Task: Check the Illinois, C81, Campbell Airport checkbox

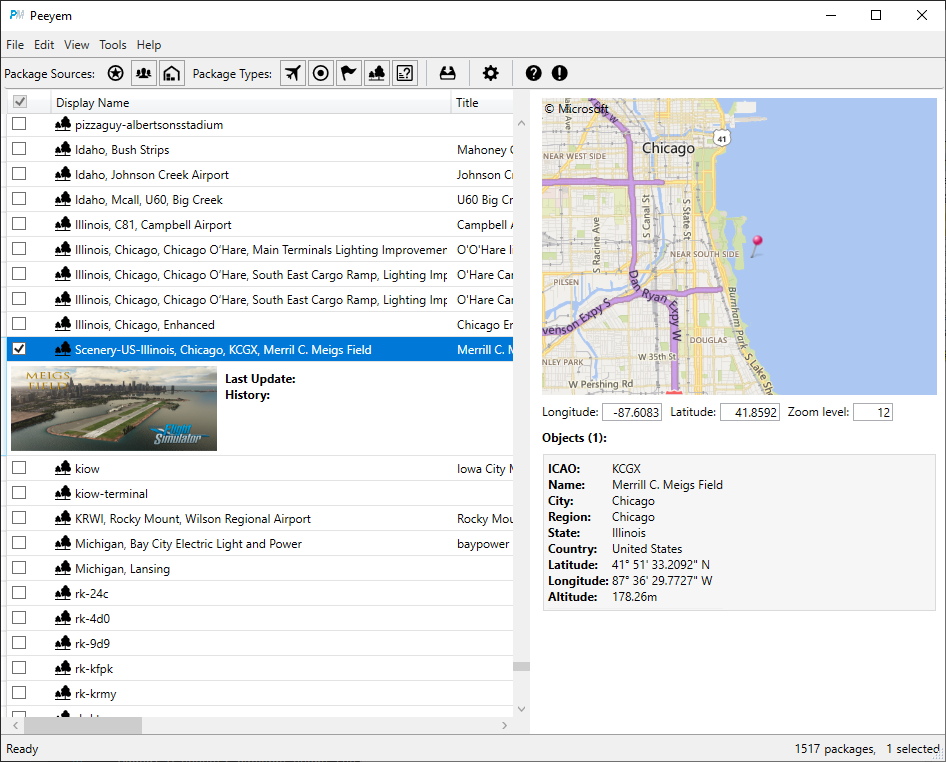Action: coord(19,224)
